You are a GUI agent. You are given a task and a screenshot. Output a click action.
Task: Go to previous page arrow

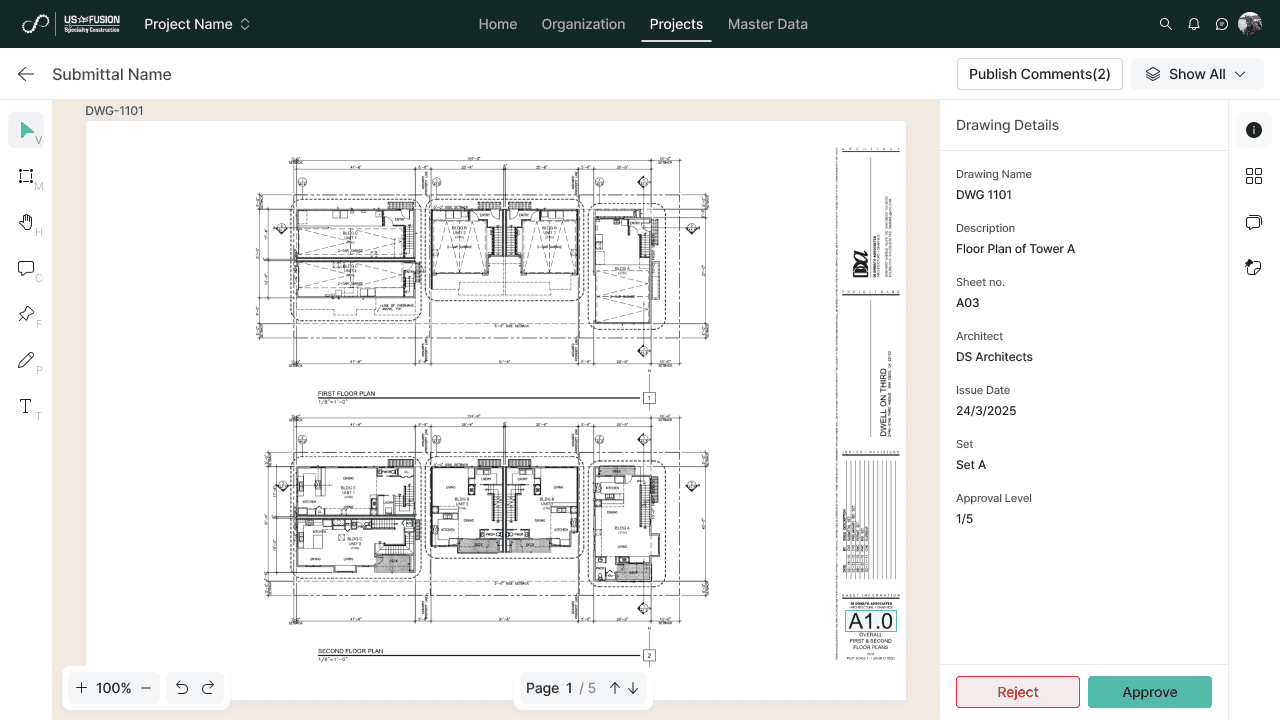point(615,688)
